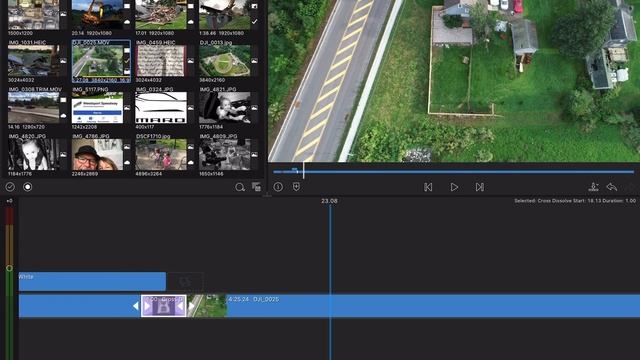Select the IMG_4809.JPG thumbnail
The height and width of the screenshot is (360, 640).
(x=225, y=155)
